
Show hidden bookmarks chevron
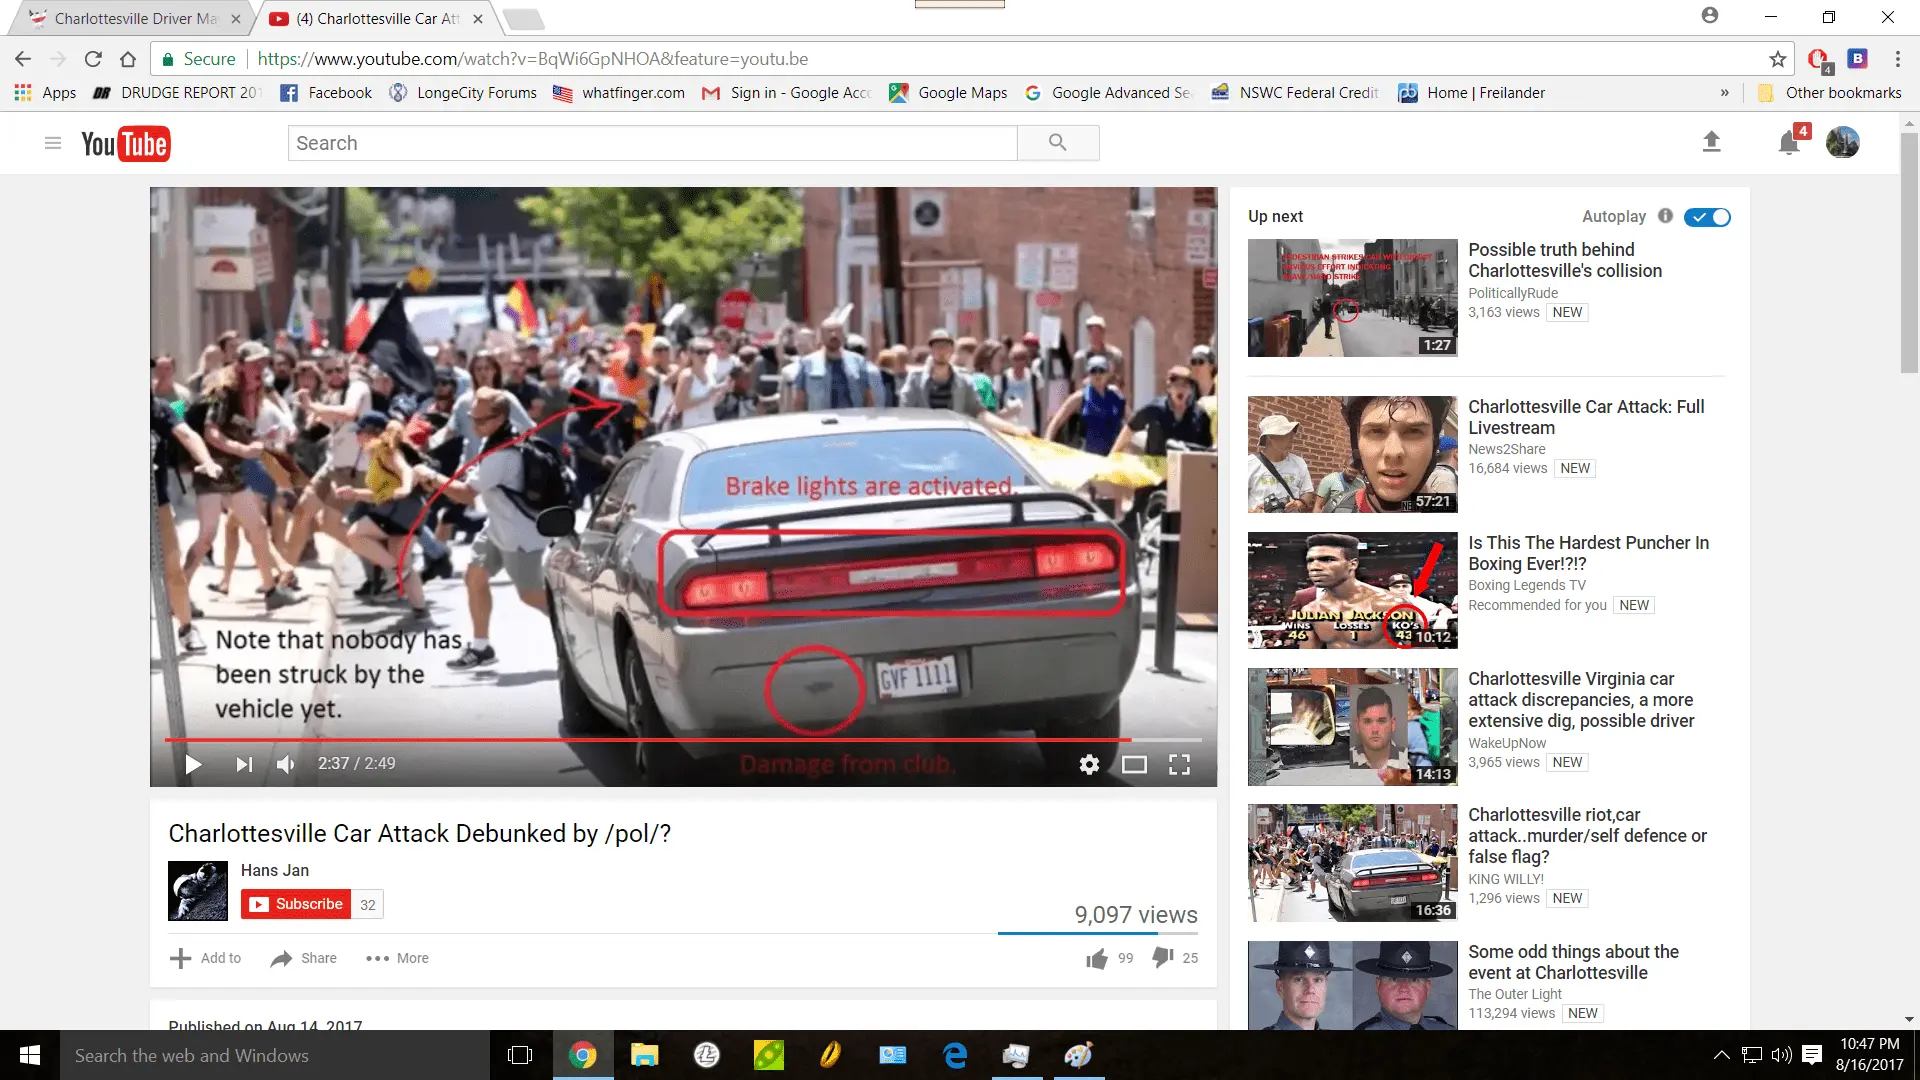[1724, 93]
